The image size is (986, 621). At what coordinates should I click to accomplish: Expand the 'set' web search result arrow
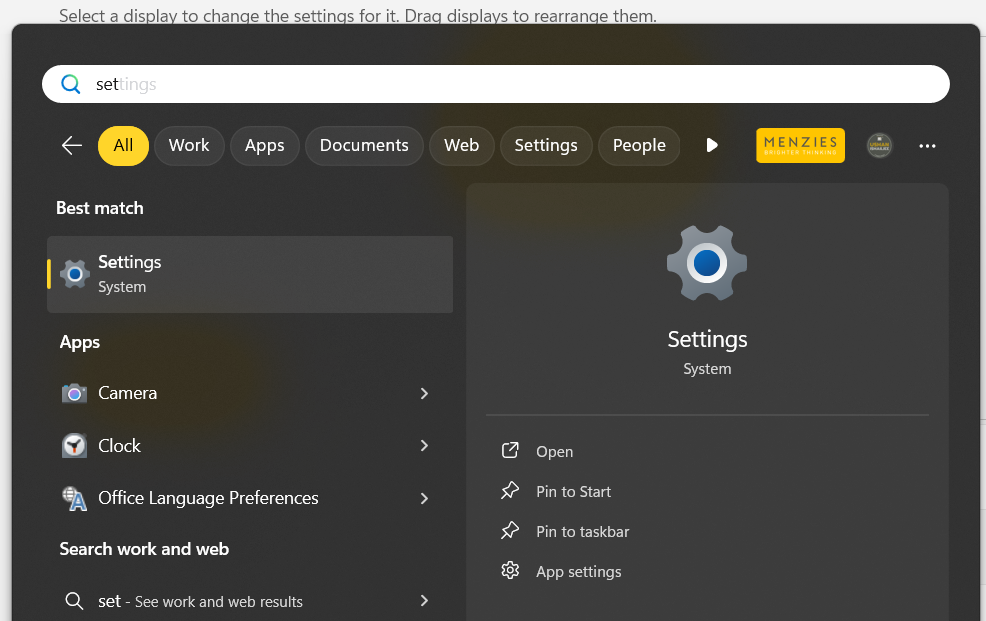[424, 601]
